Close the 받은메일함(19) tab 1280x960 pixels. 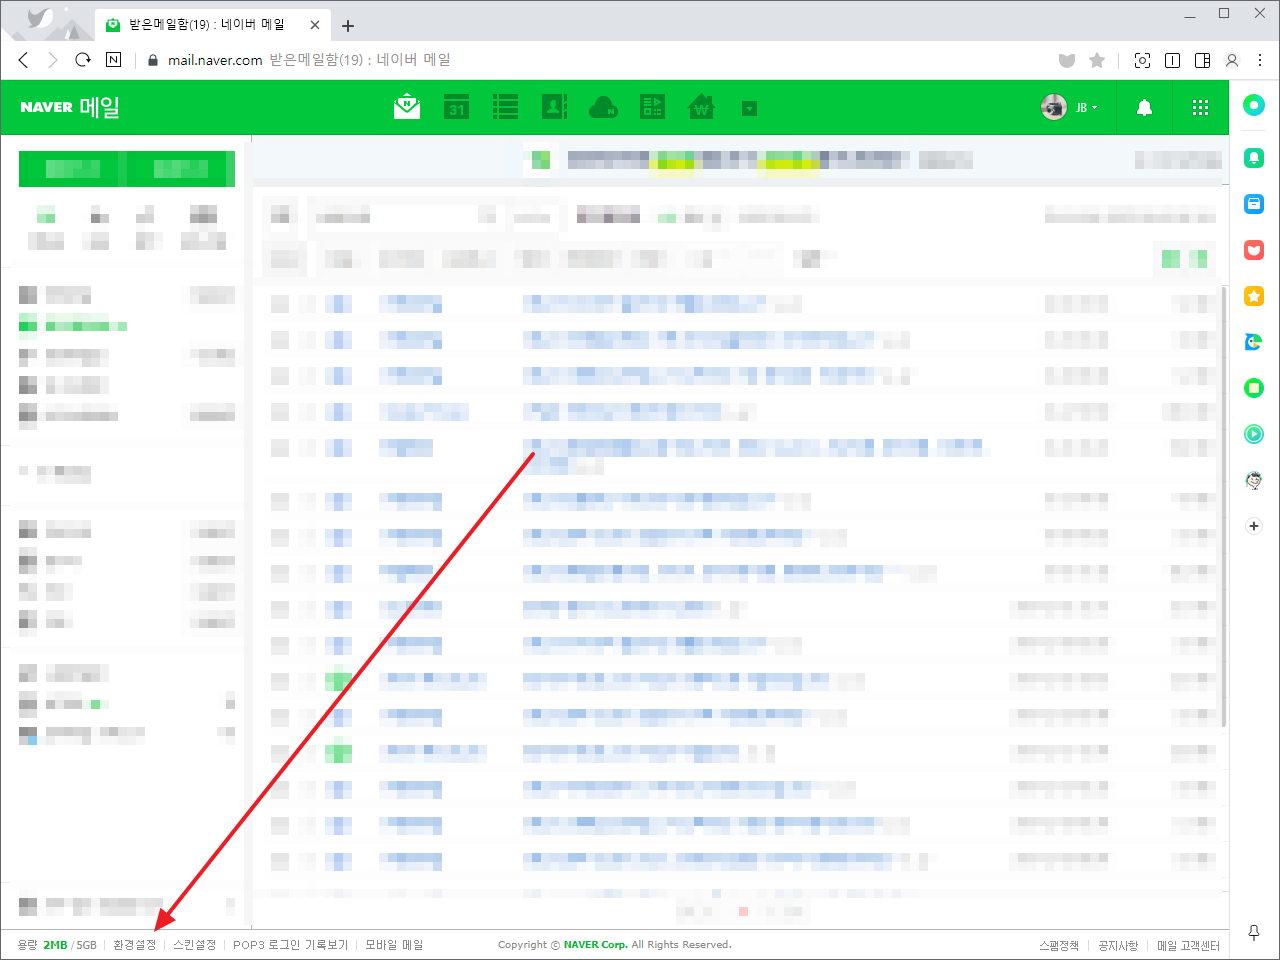click(315, 25)
